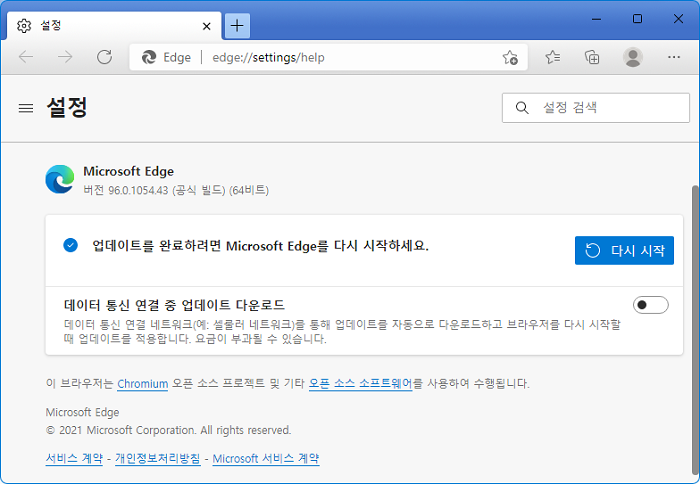Focus the 설정 검색 search field
Screen dimensions: 700x484
pyautogui.click(x=596, y=108)
